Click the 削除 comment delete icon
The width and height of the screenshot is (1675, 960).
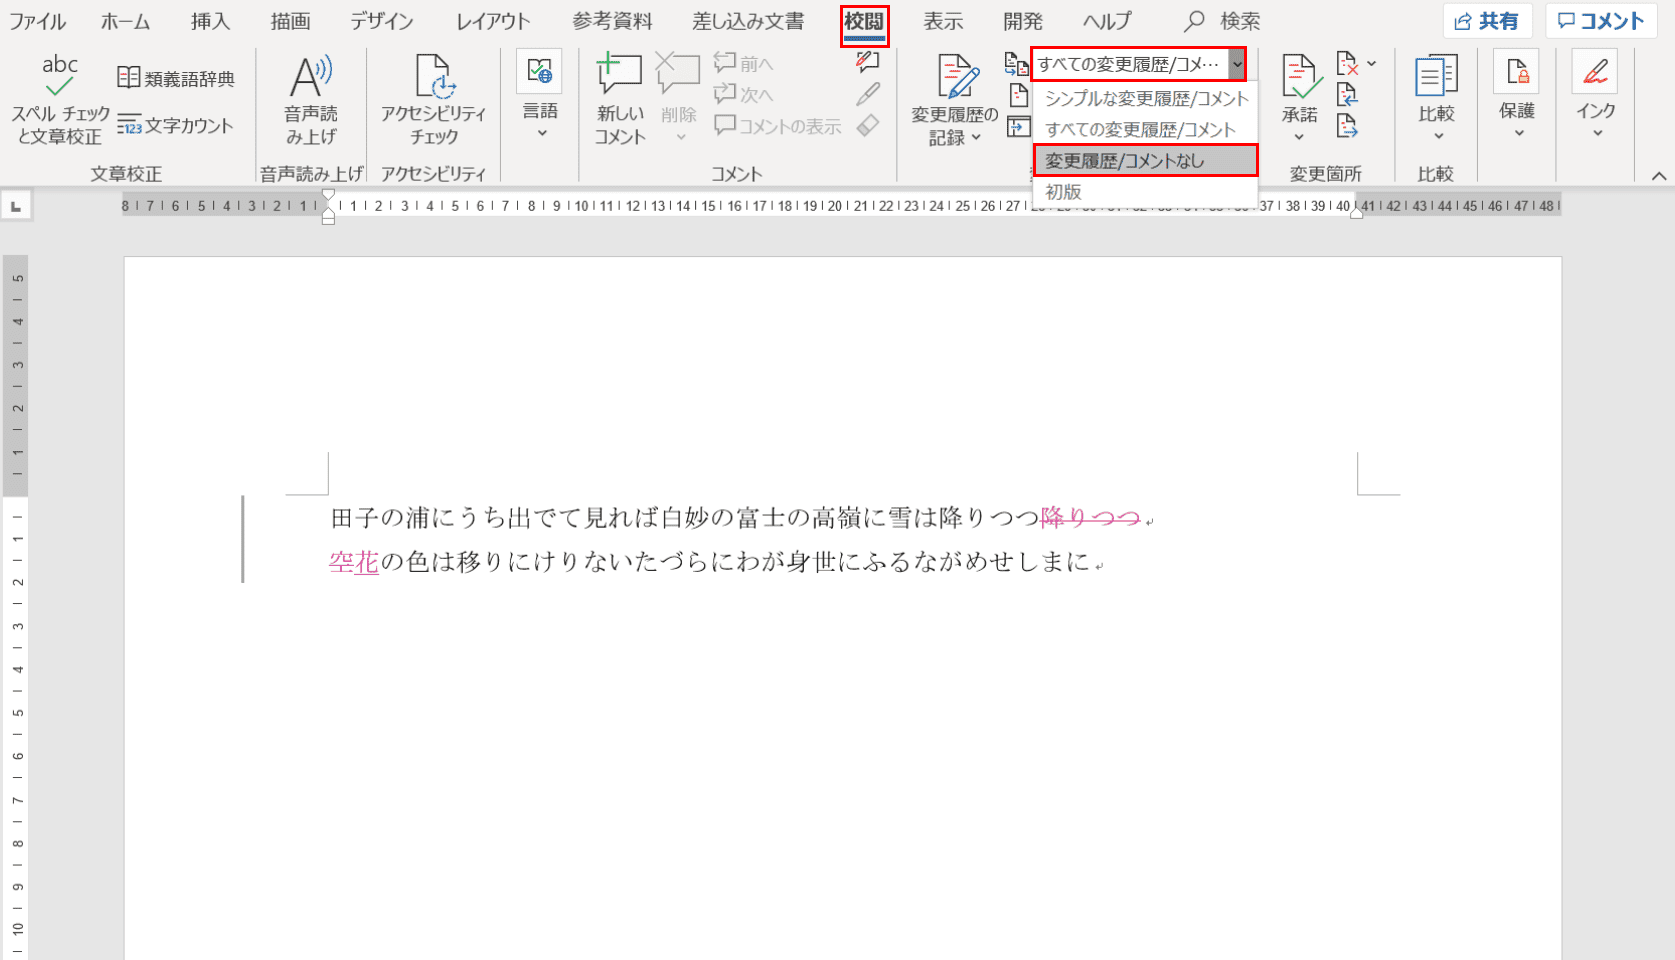[x=678, y=74]
